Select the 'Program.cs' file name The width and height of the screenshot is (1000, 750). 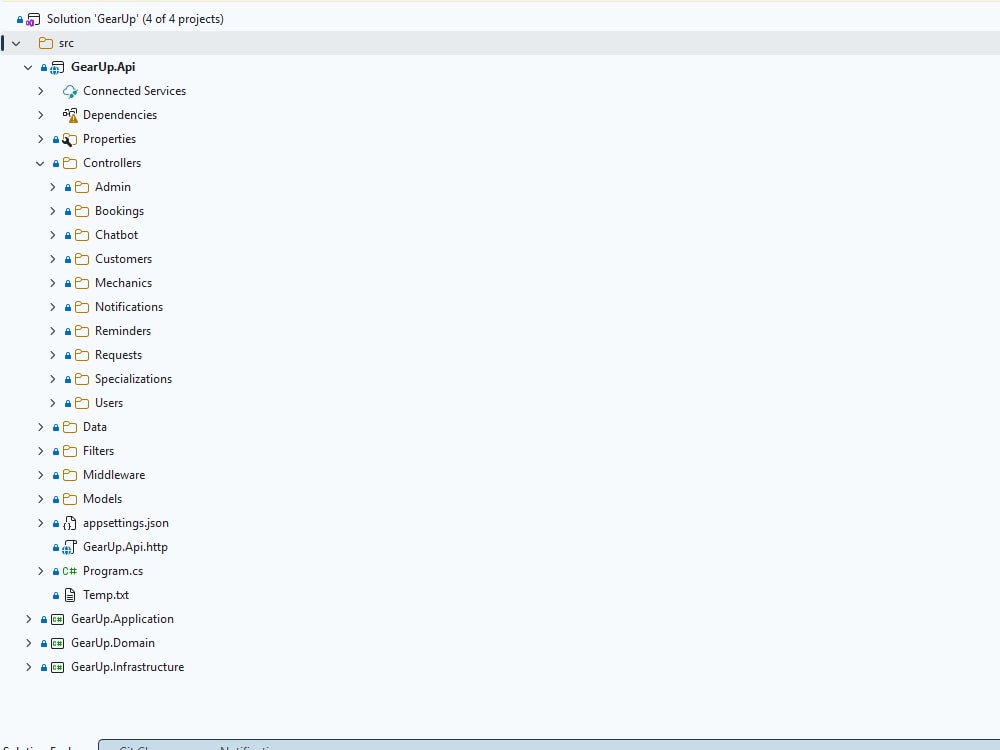[x=113, y=571]
